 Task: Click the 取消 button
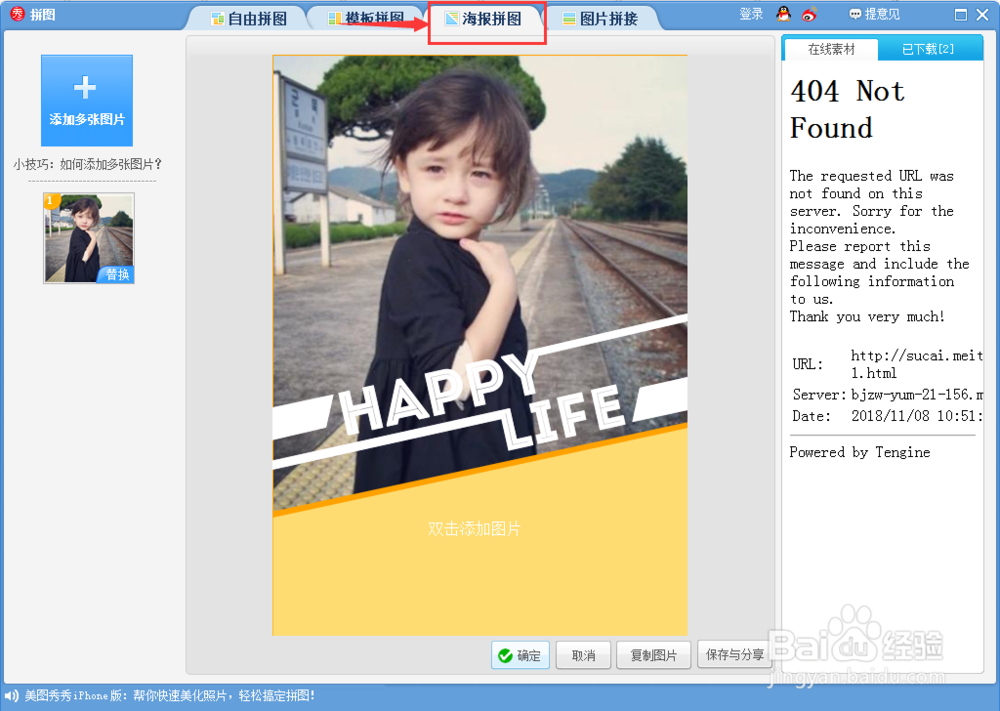pyautogui.click(x=583, y=655)
